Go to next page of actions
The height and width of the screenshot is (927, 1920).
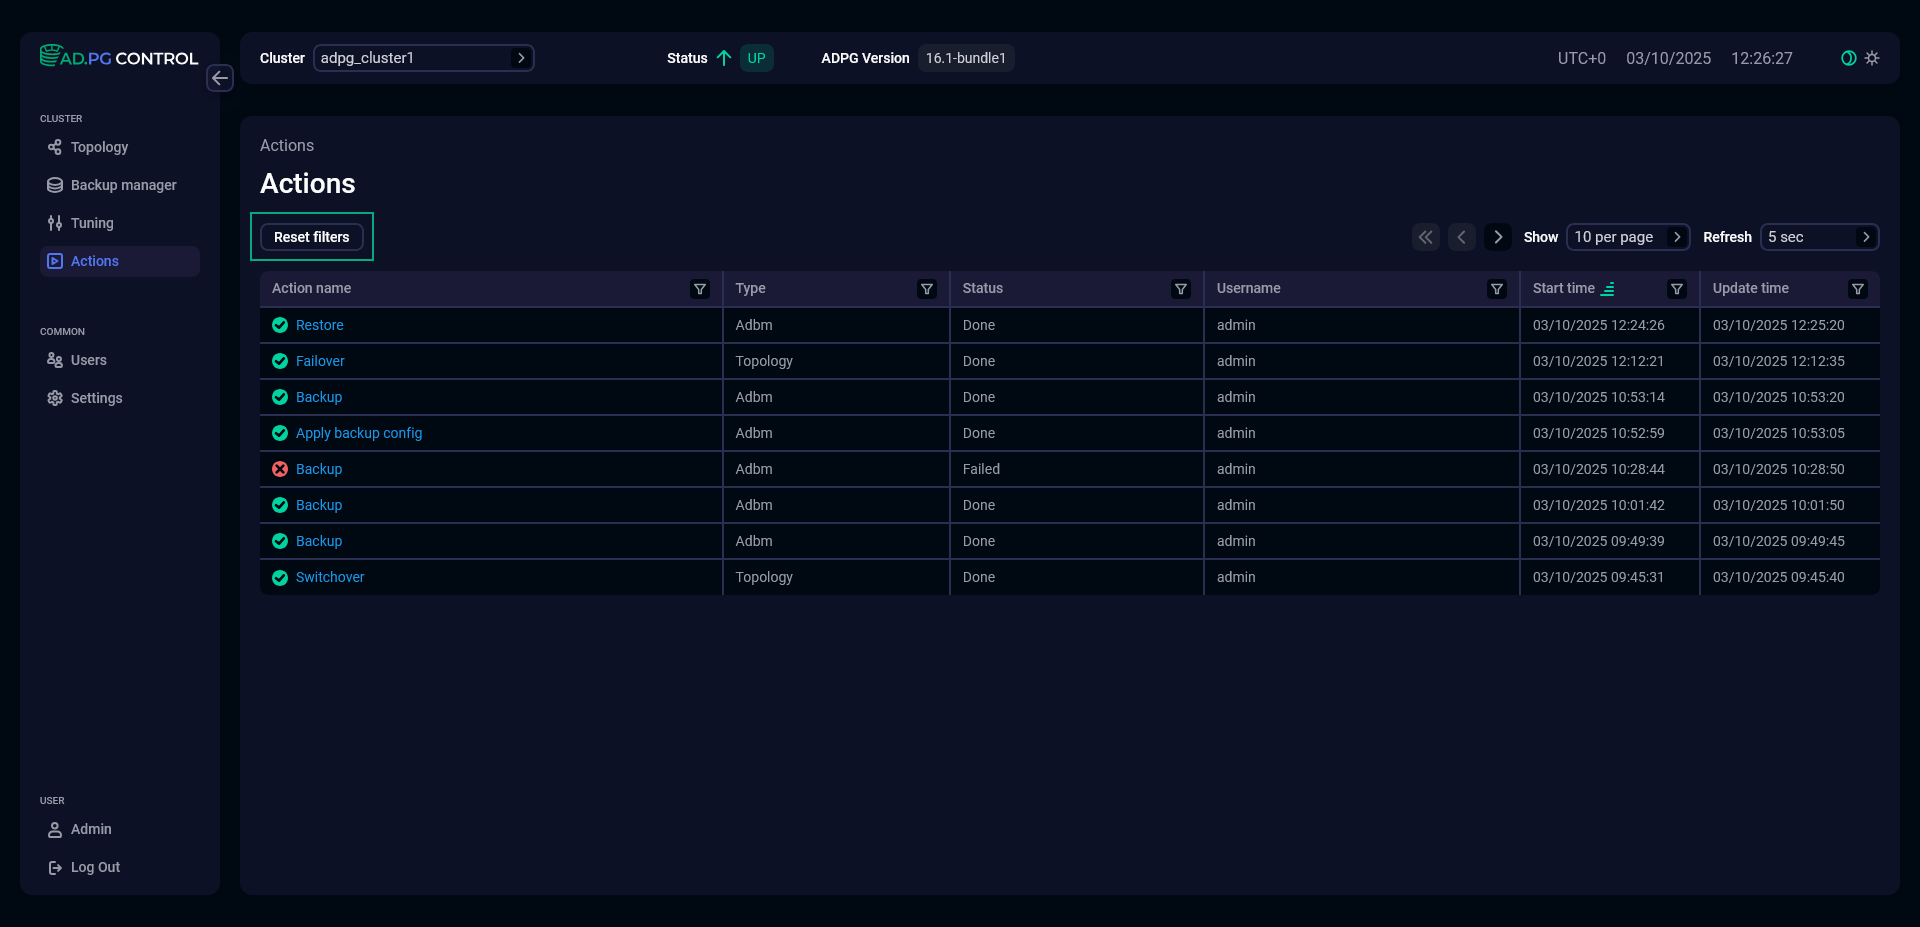point(1497,237)
